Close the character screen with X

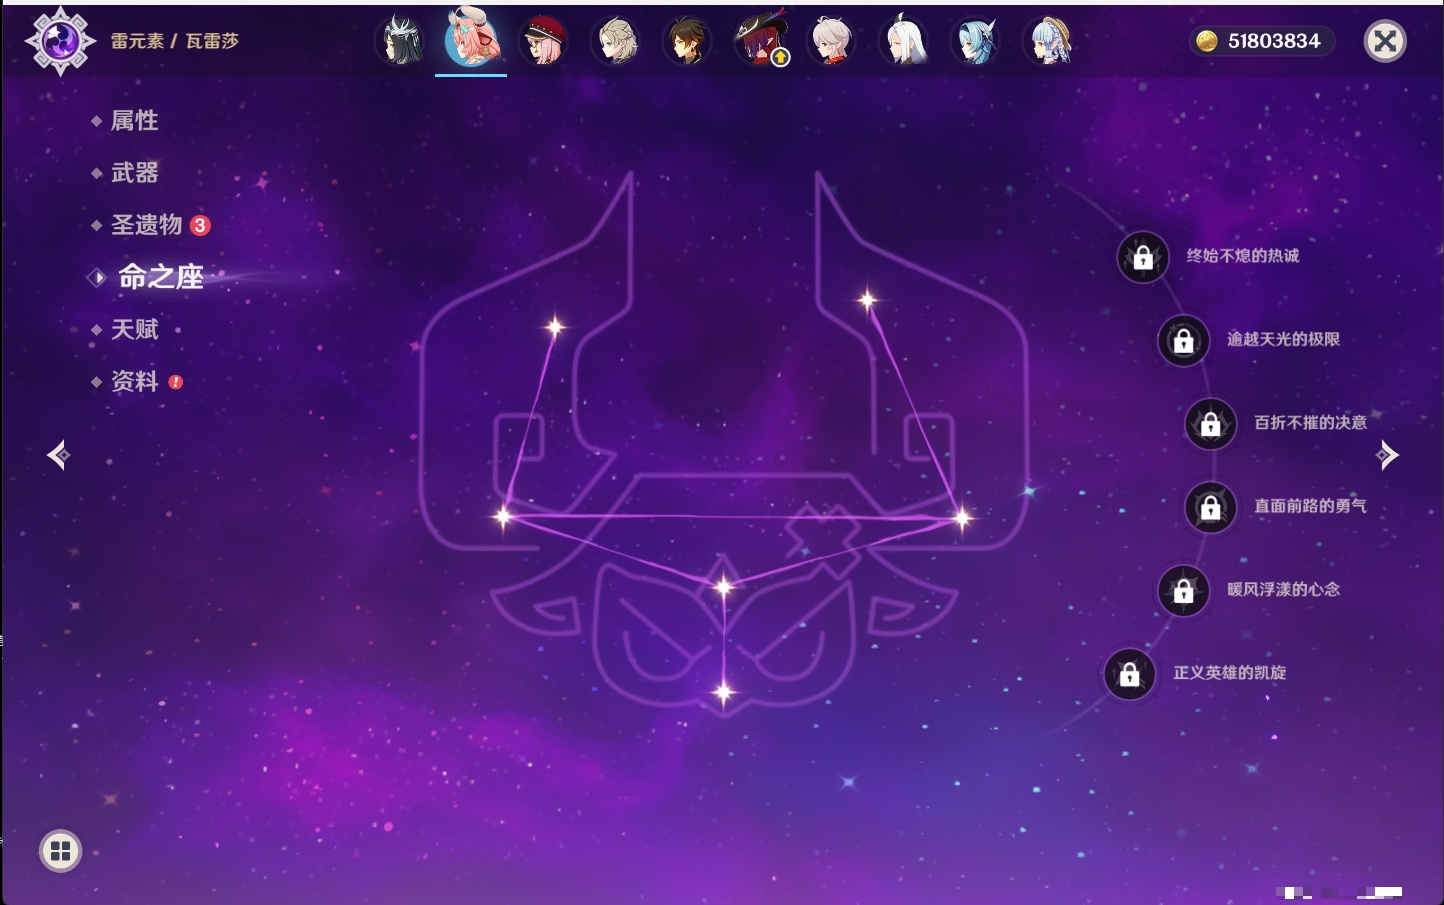[x=1385, y=41]
